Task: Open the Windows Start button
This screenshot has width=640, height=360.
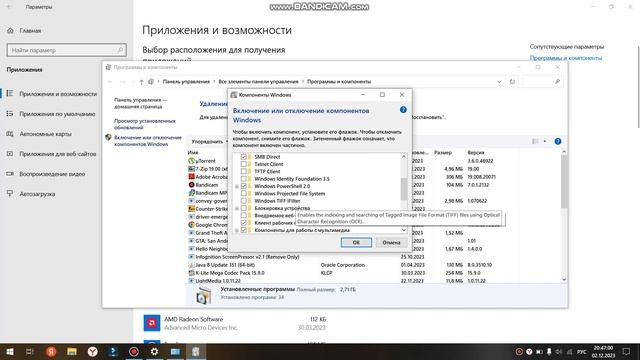Action: (9, 351)
